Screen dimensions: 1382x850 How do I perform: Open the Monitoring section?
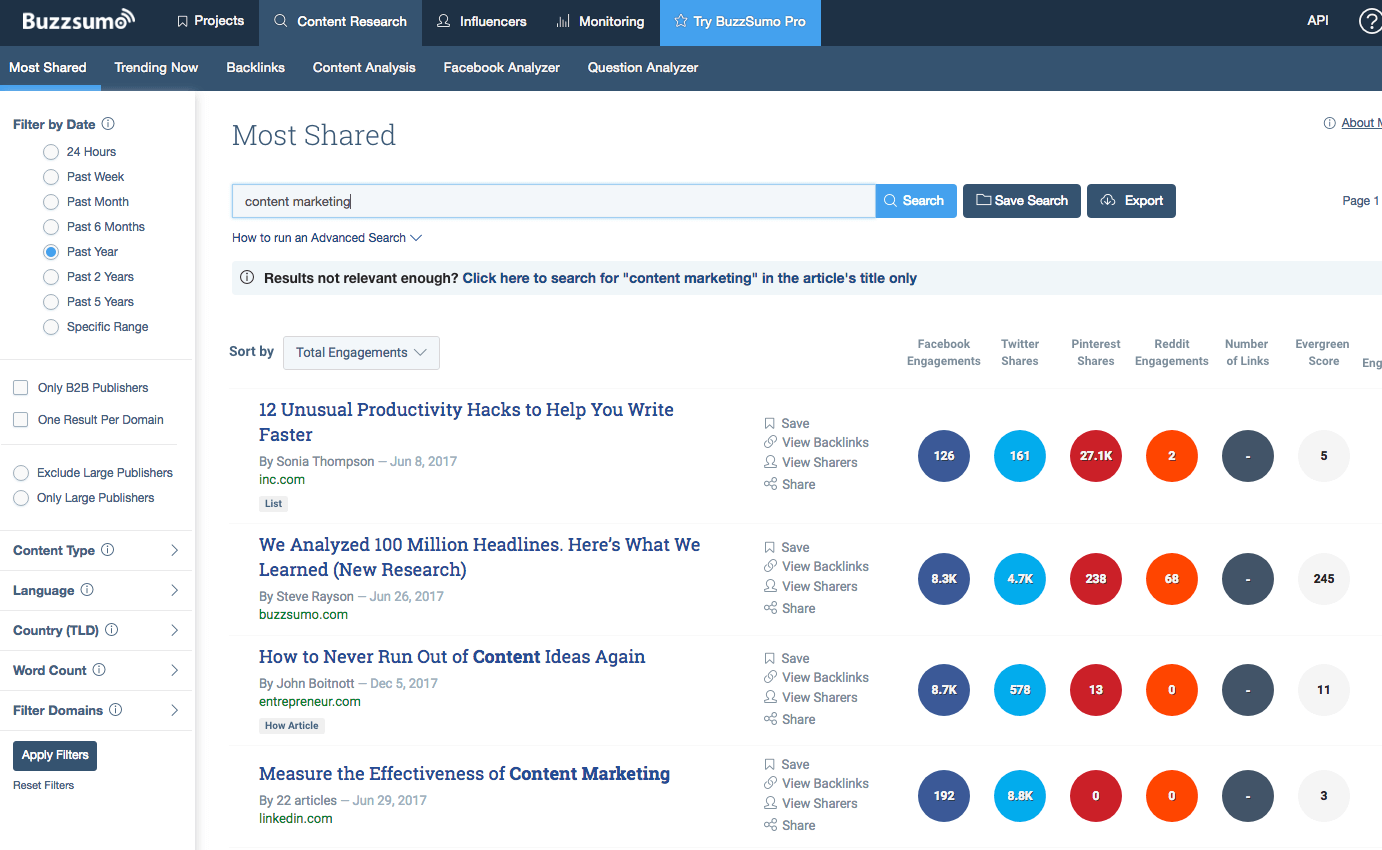[x=600, y=21]
